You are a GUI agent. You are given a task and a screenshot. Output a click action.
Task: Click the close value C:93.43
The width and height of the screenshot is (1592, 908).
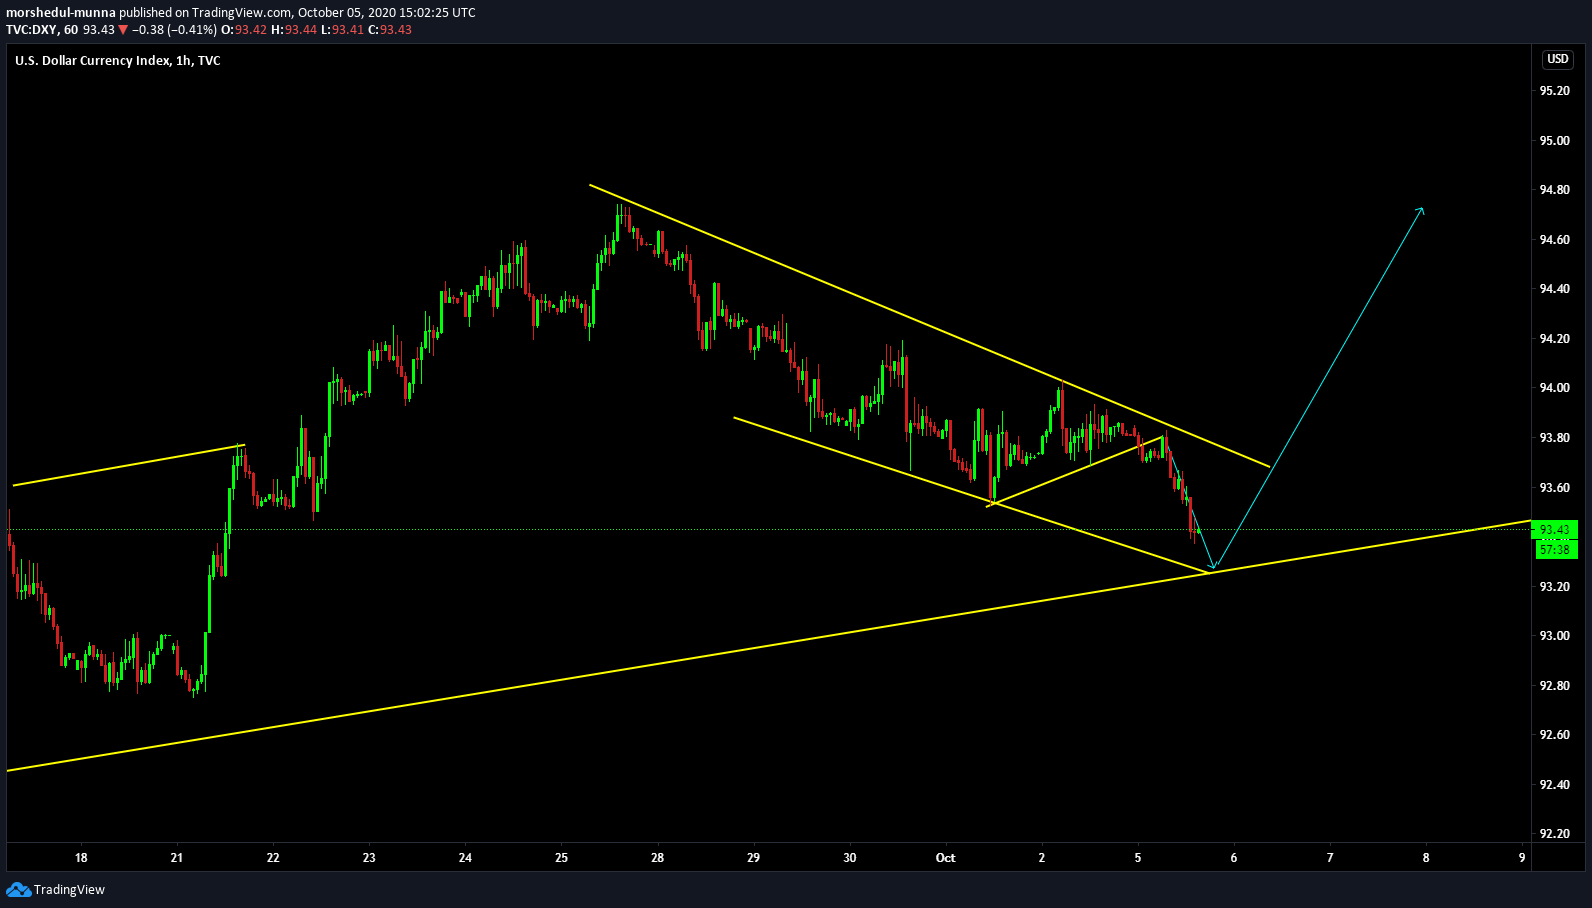[x=390, y=30]
